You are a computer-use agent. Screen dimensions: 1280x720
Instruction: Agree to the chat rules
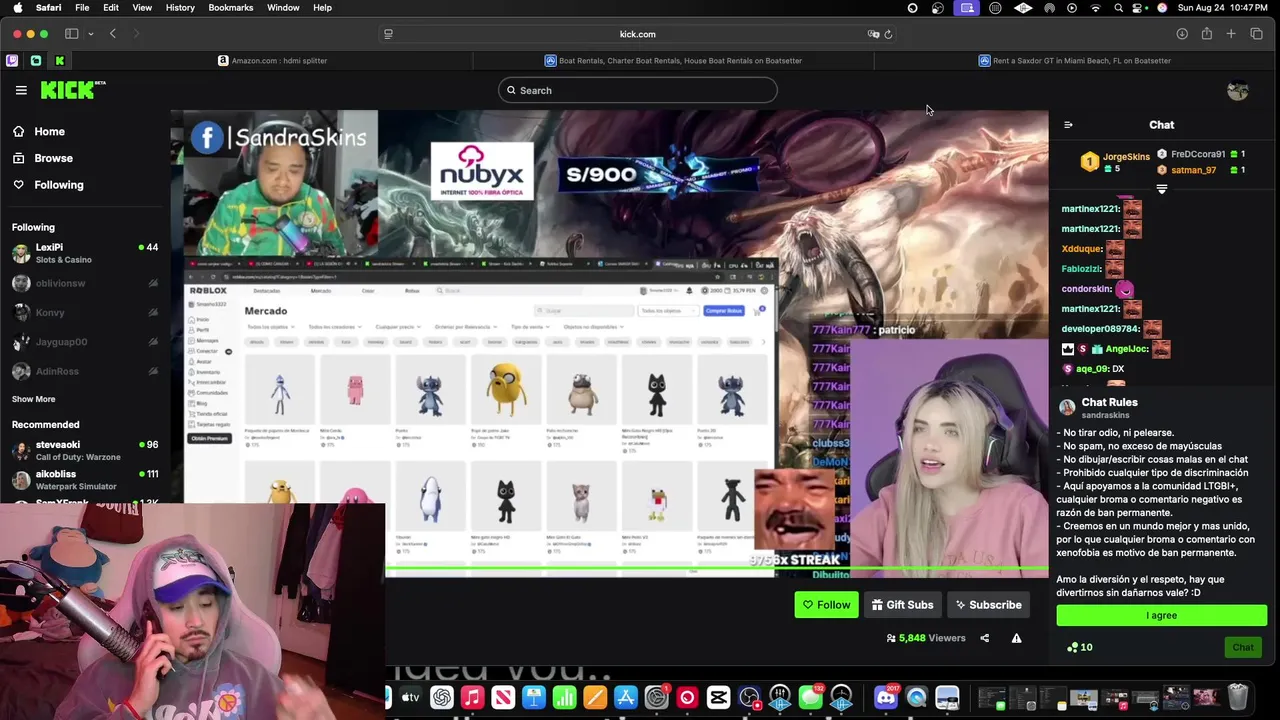[1161, 615]
